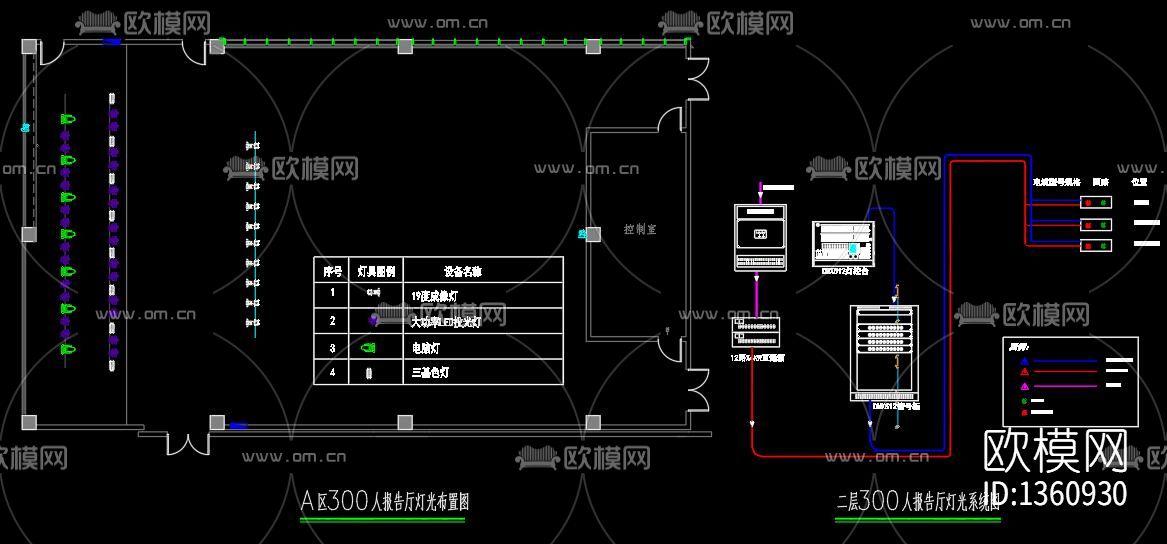Click the 图例 heading in the legend box
This screenshot has height=544, width=1167.
[1019, 347]
